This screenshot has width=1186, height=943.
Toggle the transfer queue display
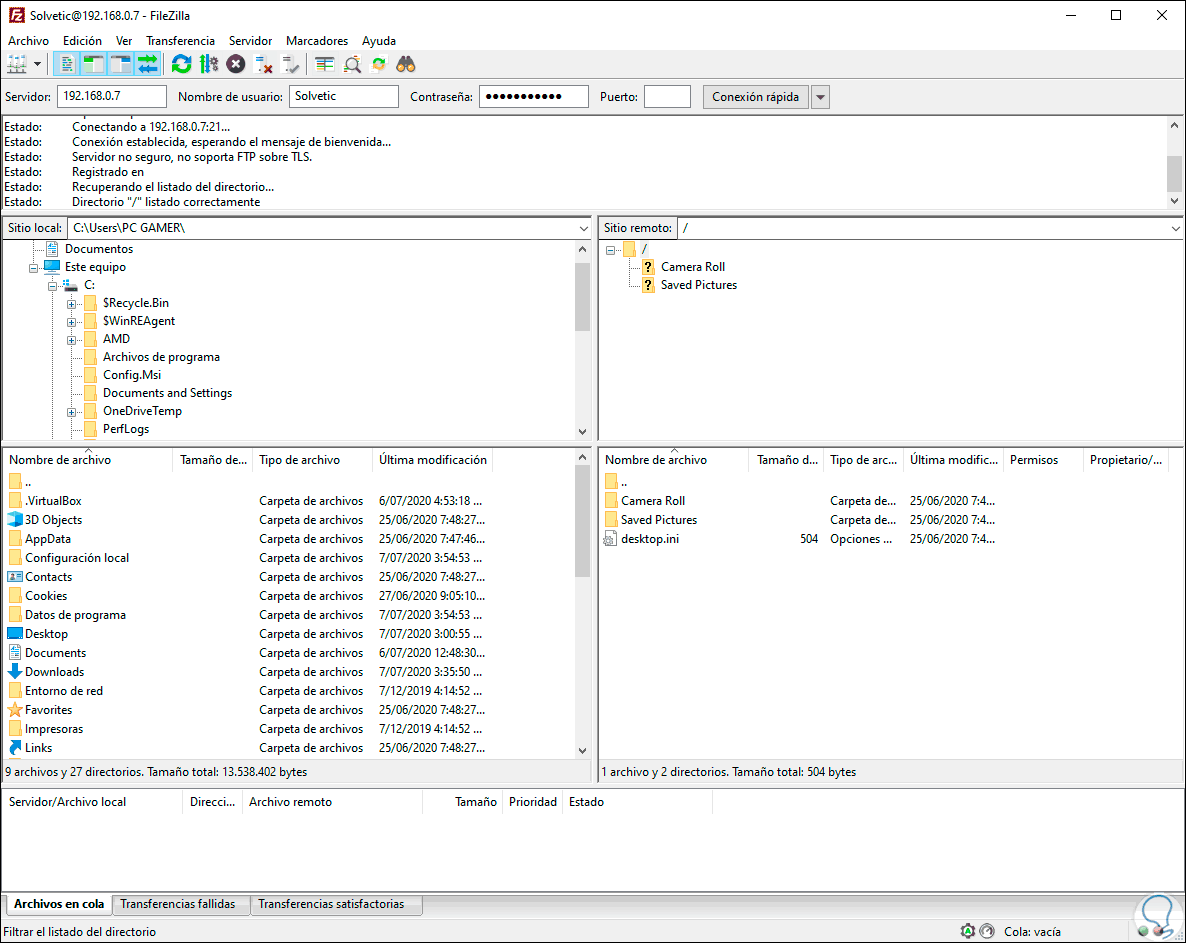(148, 64)
